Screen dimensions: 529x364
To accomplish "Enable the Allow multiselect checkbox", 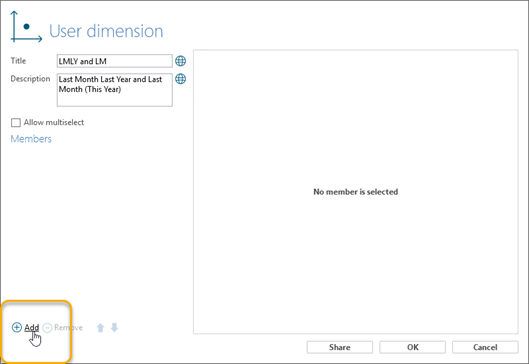I will (16, 122).
